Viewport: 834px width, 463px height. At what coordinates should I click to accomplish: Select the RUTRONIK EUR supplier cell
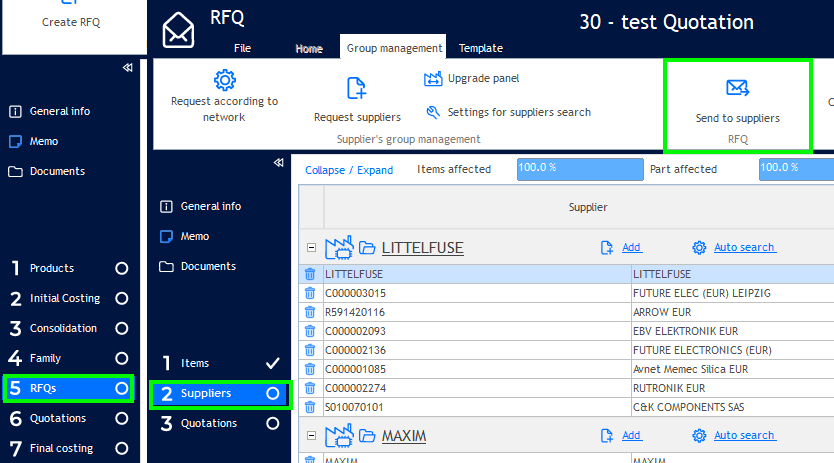pyautogui.click(x=732, y=388)
